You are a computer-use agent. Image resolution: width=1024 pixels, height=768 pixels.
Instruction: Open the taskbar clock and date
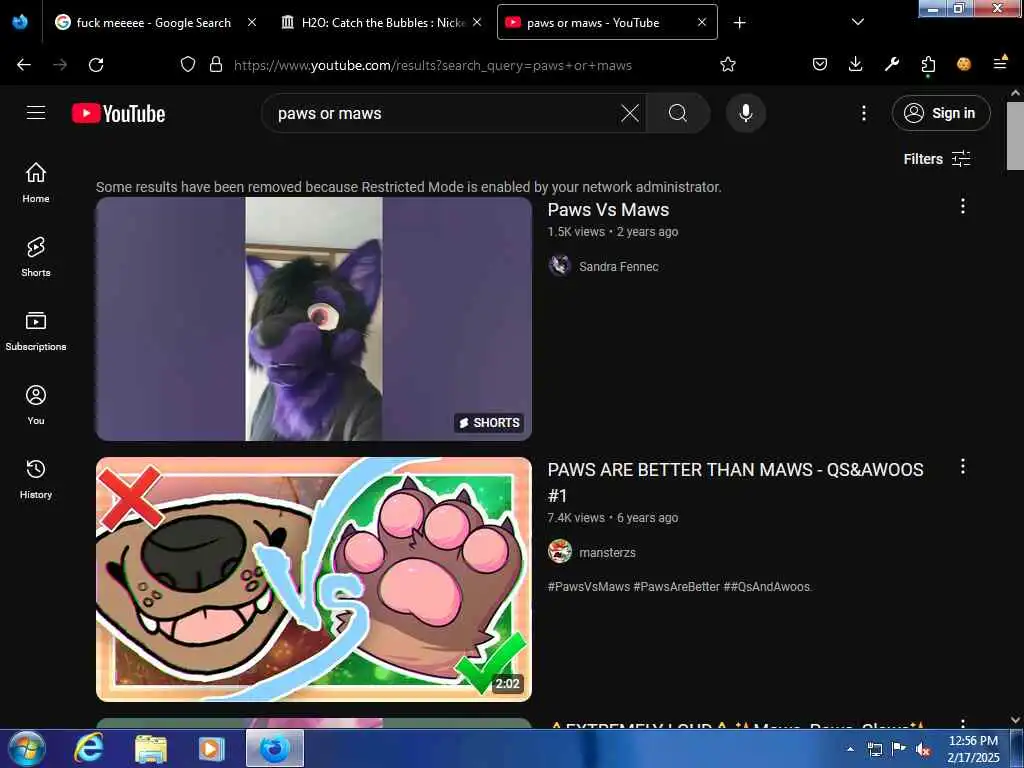pos(973,748)
